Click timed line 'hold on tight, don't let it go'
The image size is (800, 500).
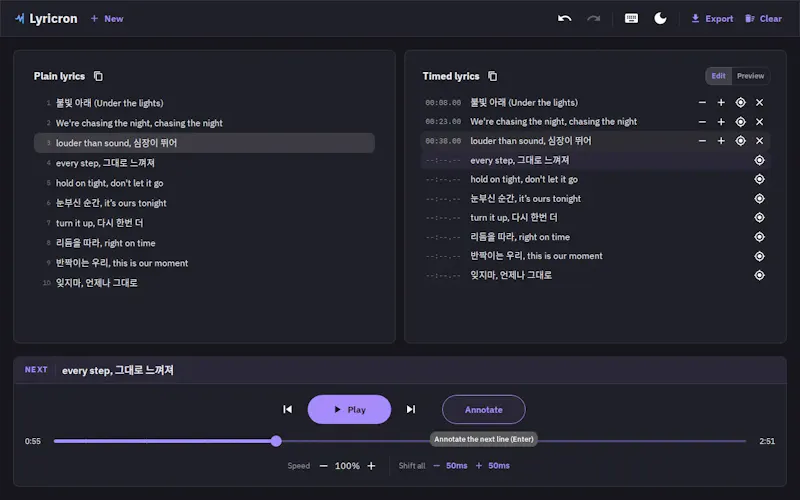[x=595, y=179]
